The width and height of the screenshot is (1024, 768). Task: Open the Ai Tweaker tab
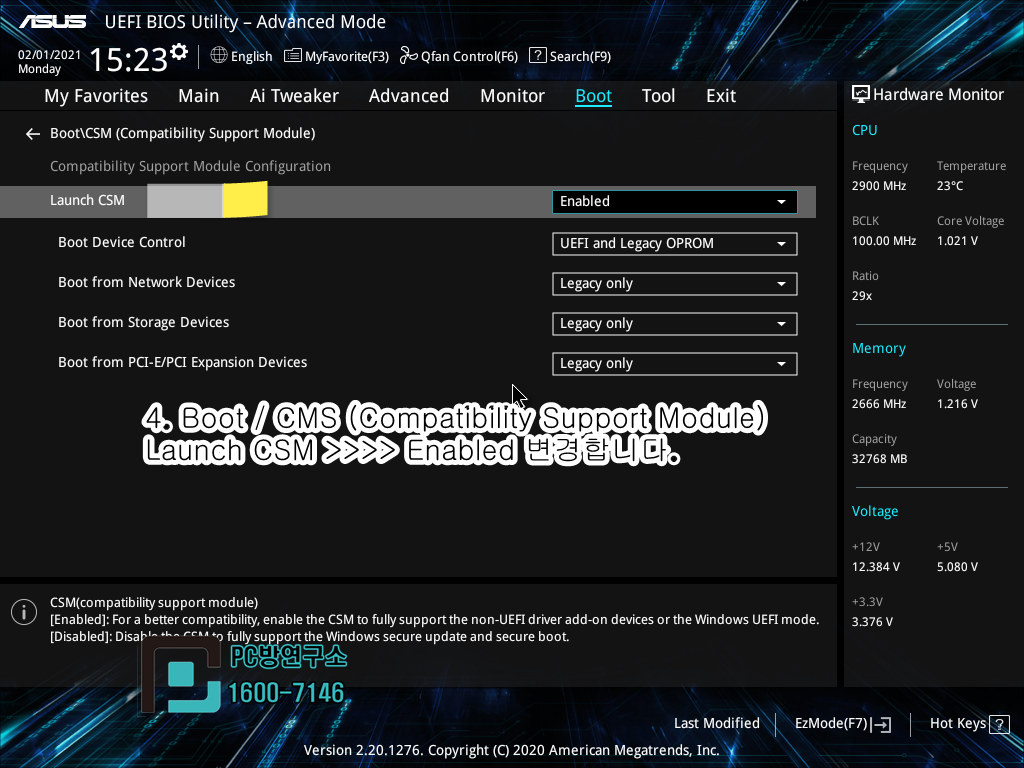(x=294, y=96)
